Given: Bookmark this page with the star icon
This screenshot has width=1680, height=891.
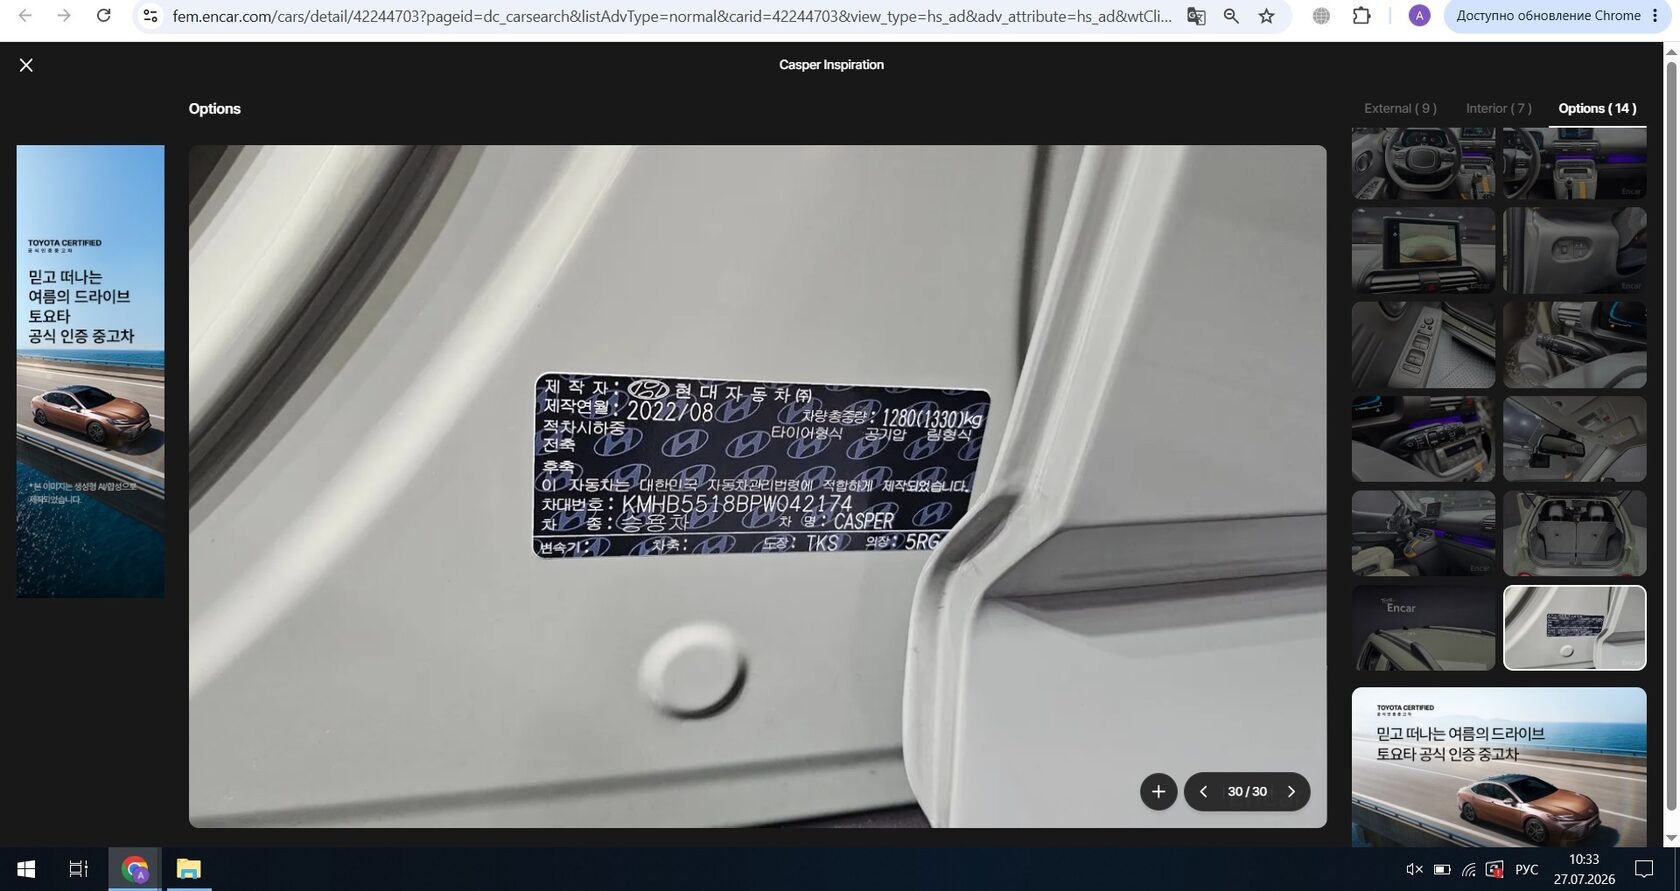Looking at the screenshot, I should (x=1267, y=16).
